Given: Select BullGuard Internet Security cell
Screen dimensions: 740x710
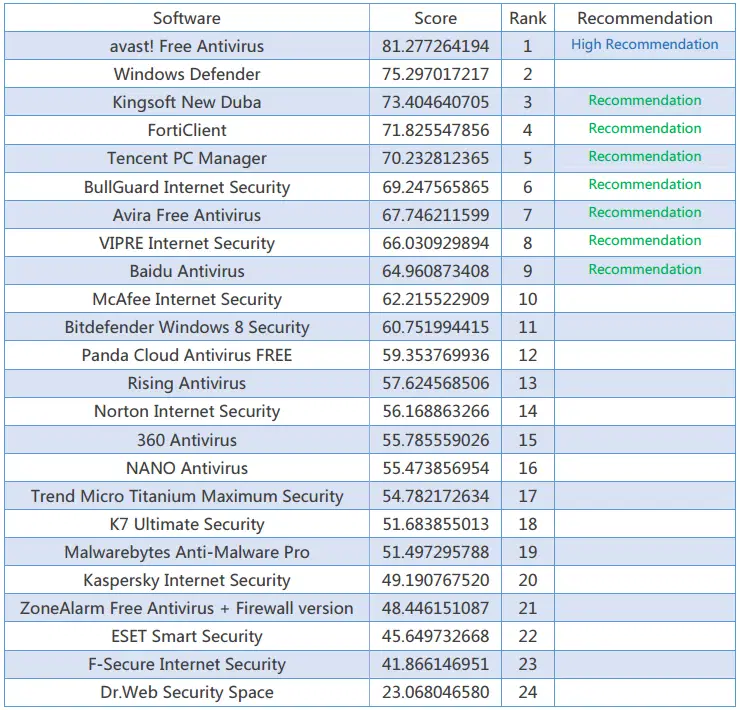Looking at the screenshot, I should pos(187,187).
